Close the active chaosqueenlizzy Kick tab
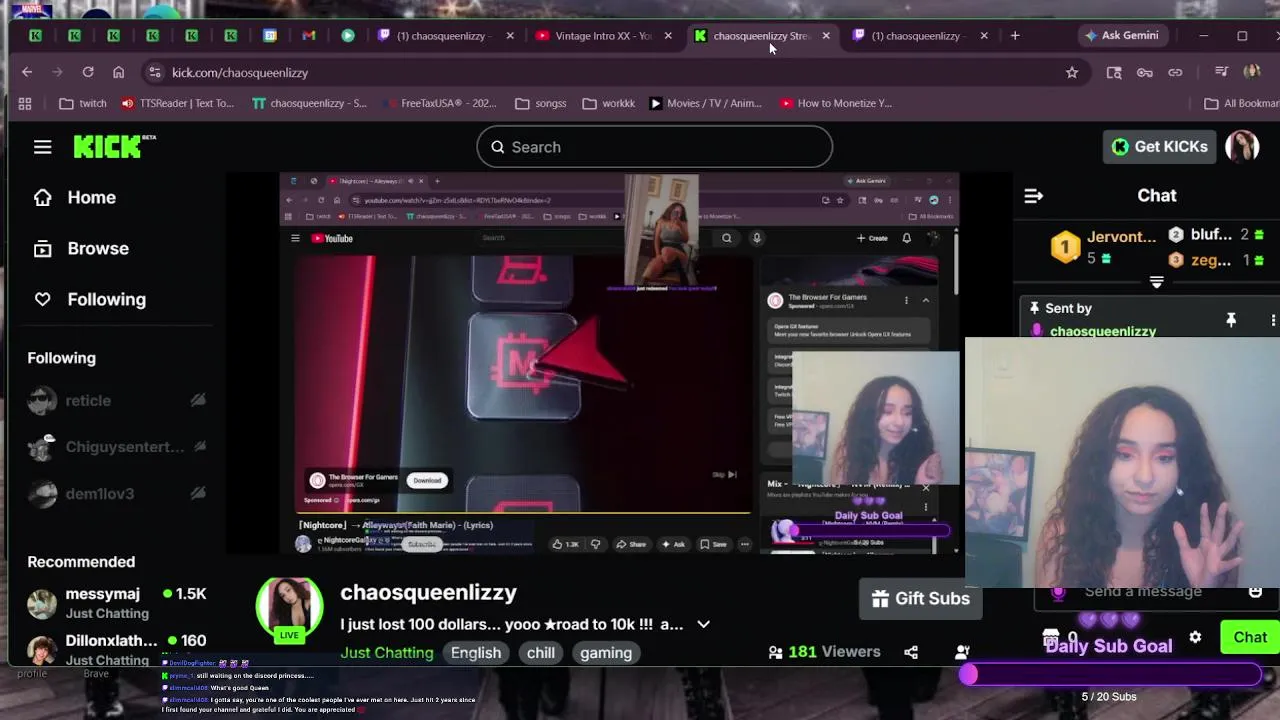This screenshot has width=1280, height=720. click(x=826, y=35)
